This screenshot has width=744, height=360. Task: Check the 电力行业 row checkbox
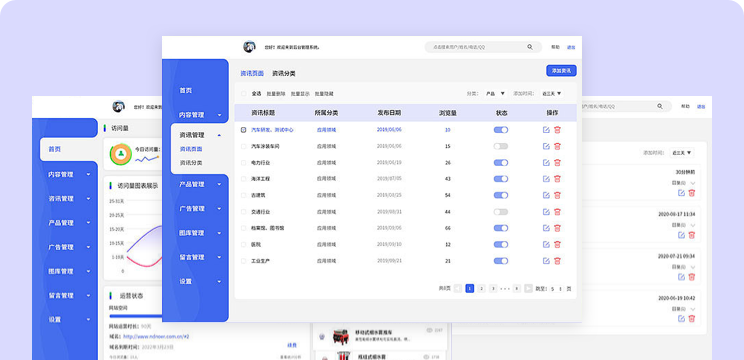click(x=243, y=163)
